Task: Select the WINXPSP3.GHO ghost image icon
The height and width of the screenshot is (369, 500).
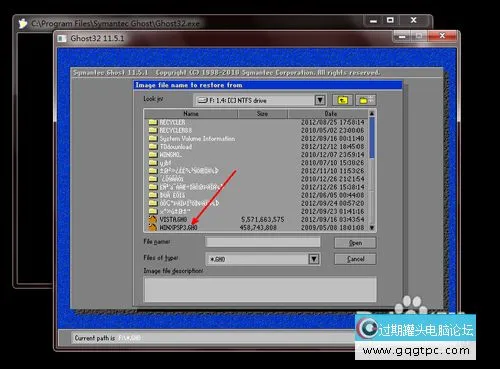Action: pos(153,227)
